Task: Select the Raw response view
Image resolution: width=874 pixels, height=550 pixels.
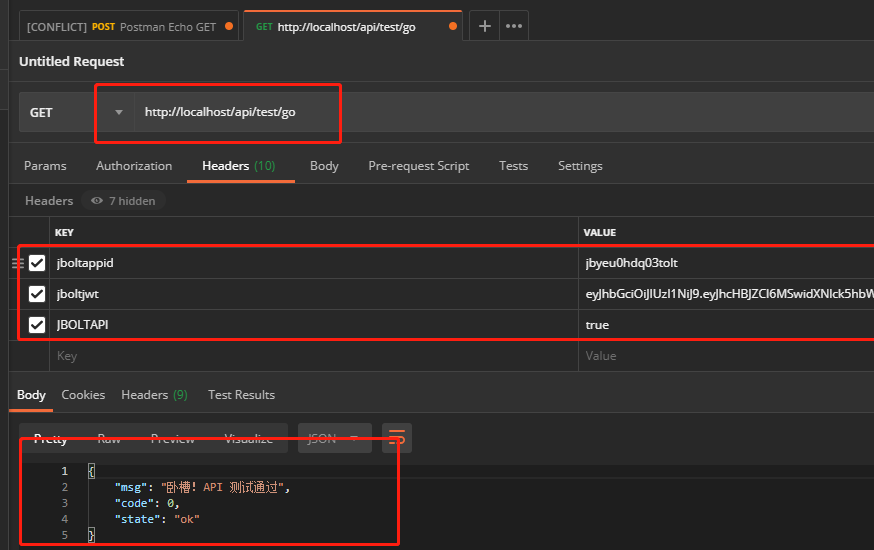Action: coord(109,438)
